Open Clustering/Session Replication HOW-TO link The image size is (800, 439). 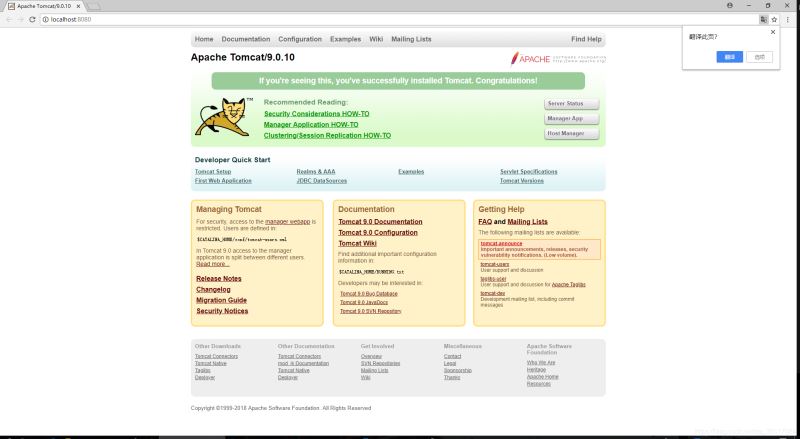coord(327,135)
